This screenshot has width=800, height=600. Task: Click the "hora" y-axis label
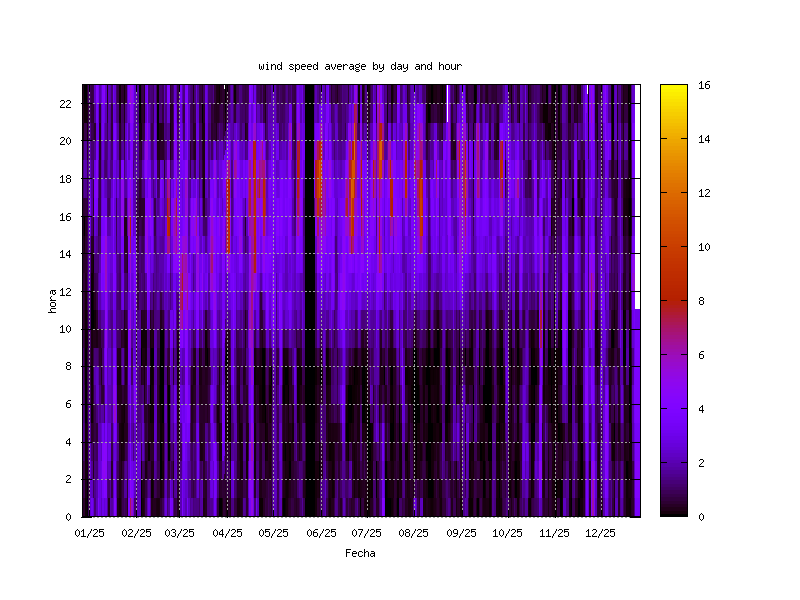click(52, 301)
